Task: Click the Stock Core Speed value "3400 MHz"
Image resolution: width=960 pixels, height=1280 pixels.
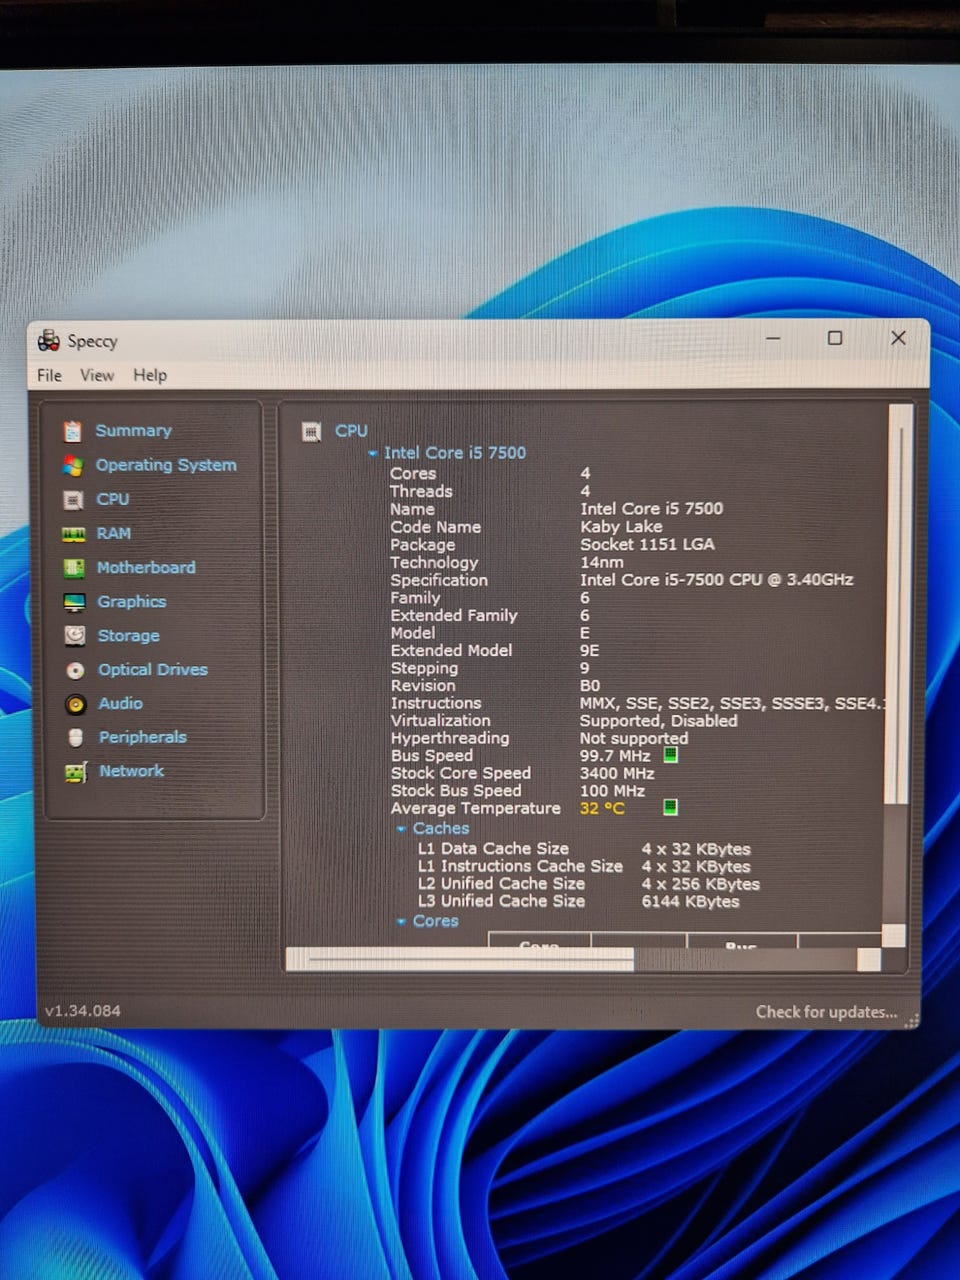Action: click(616, 773)
